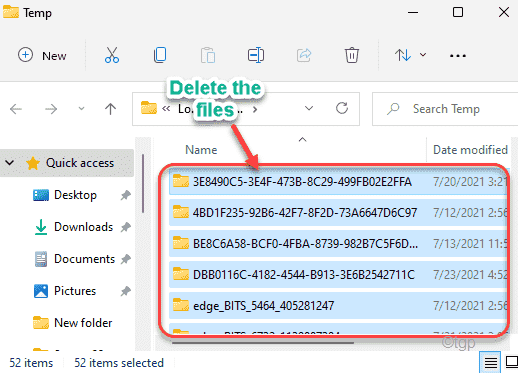518x373 pixels.
Task: Open the See more ellipsis menu
Action: coord(458,56)
